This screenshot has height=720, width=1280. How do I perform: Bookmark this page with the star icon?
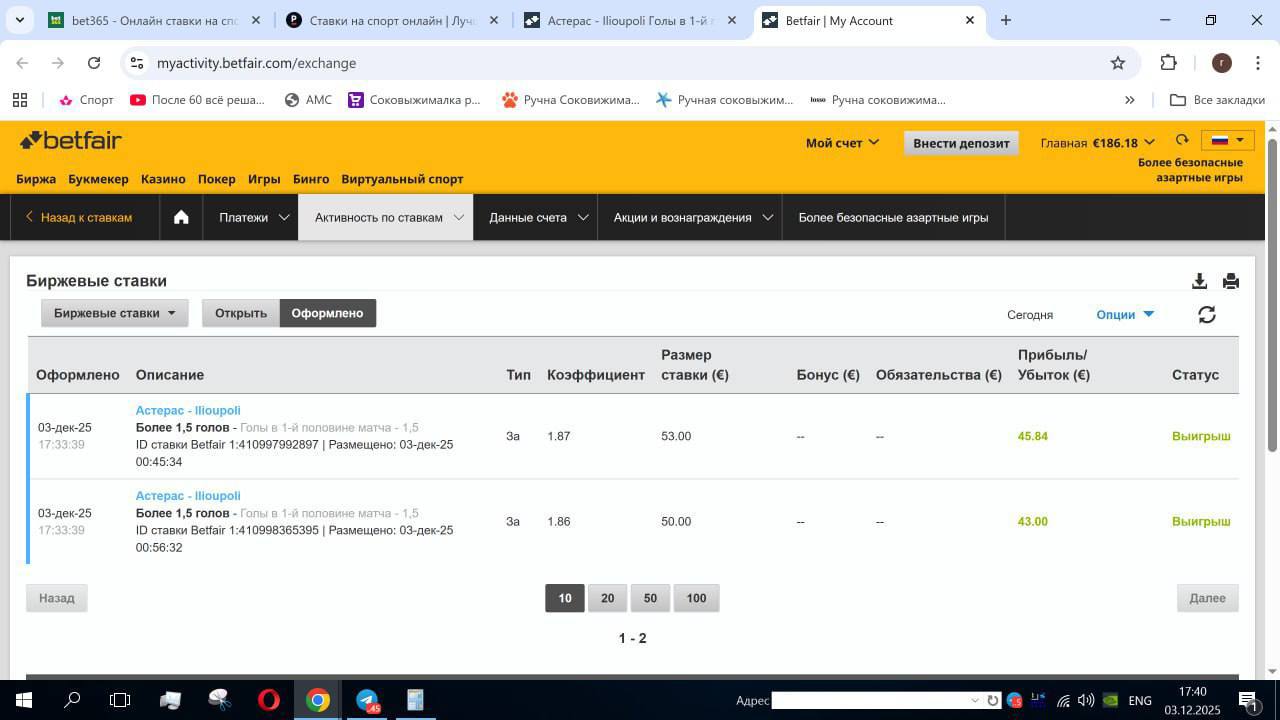pyautogui.click(x=1118, y=63)
